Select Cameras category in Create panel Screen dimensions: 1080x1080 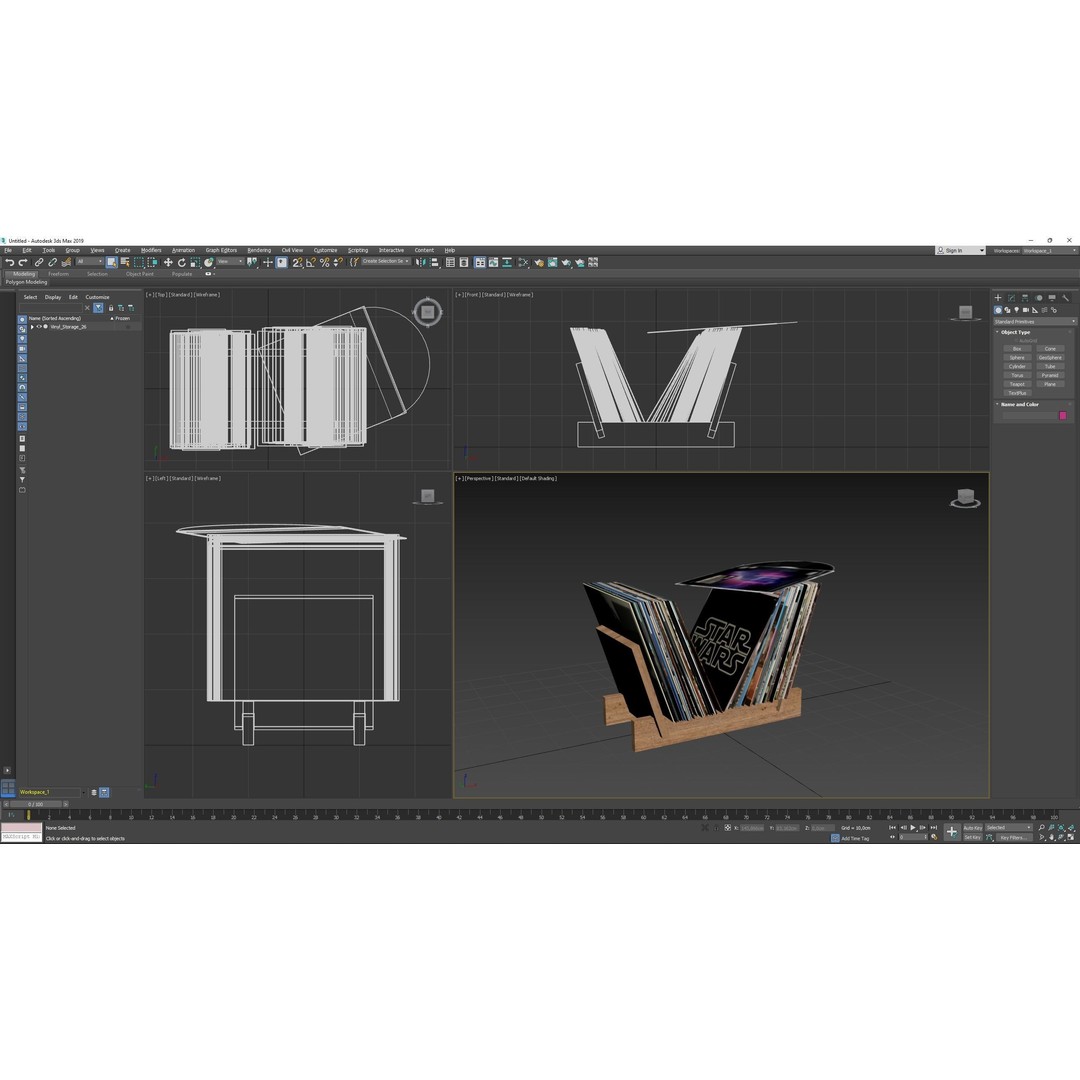point(1026,310)
